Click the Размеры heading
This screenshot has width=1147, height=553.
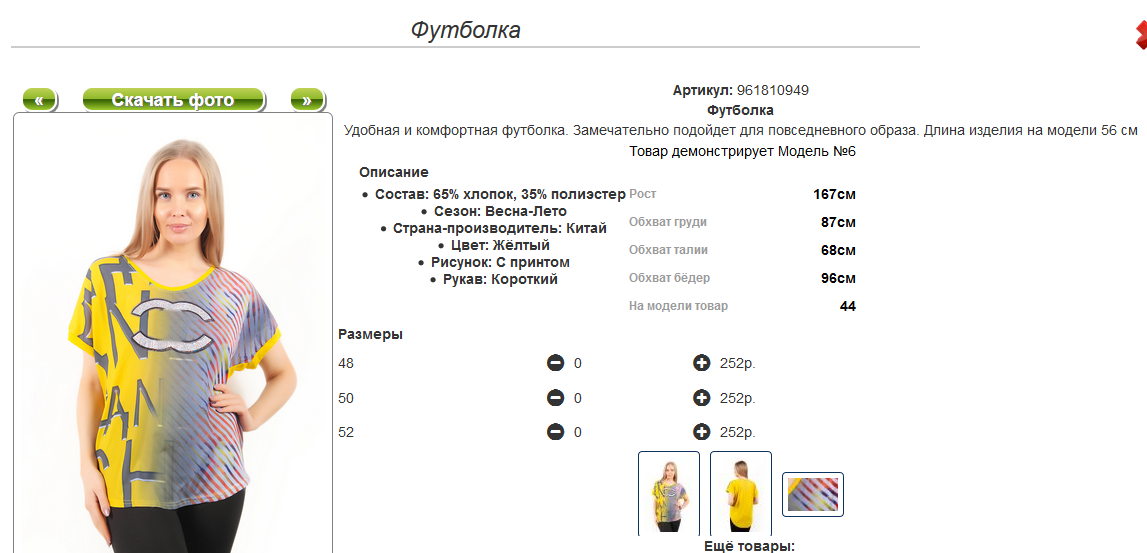point(371,335)
